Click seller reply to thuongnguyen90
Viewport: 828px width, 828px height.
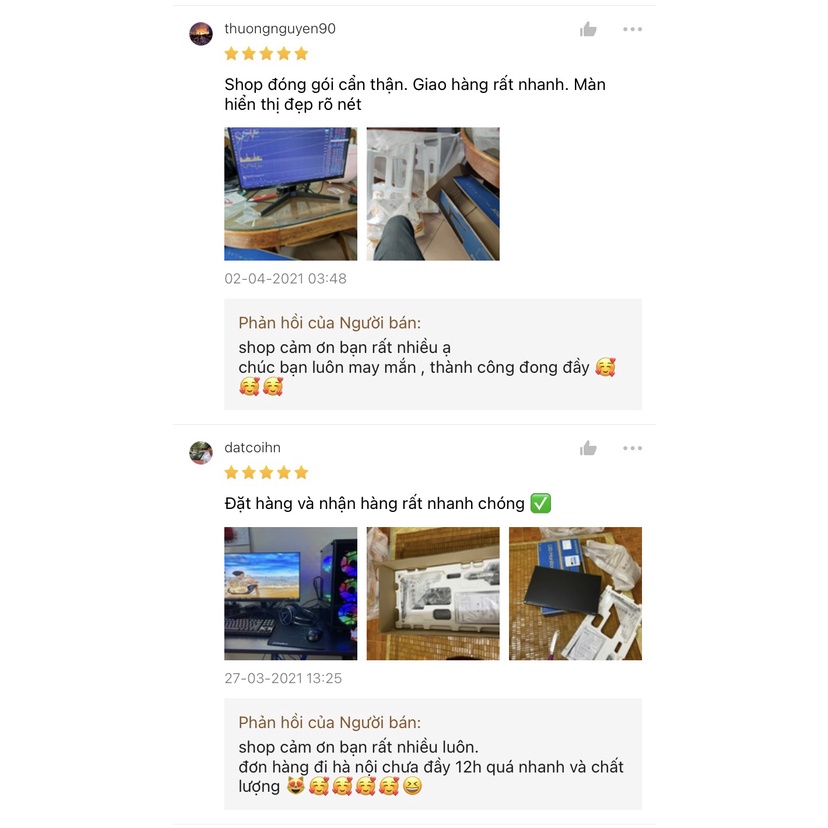(433, 354)
